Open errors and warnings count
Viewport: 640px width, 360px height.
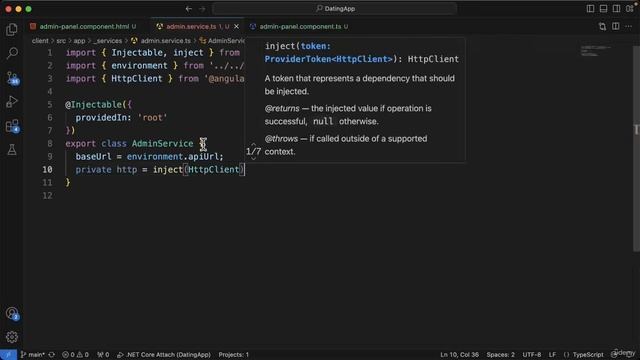click(x=75, y=355)
